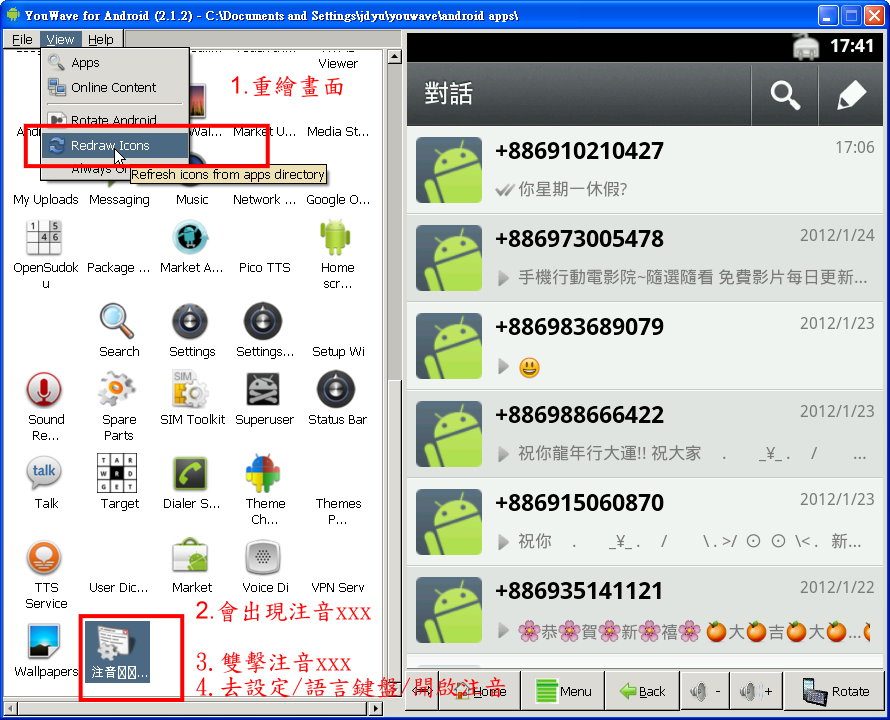Launch the Voice Dialer app icon
Image resolution: width=890 pixels, height=720 pixels.
click(263, 557)
